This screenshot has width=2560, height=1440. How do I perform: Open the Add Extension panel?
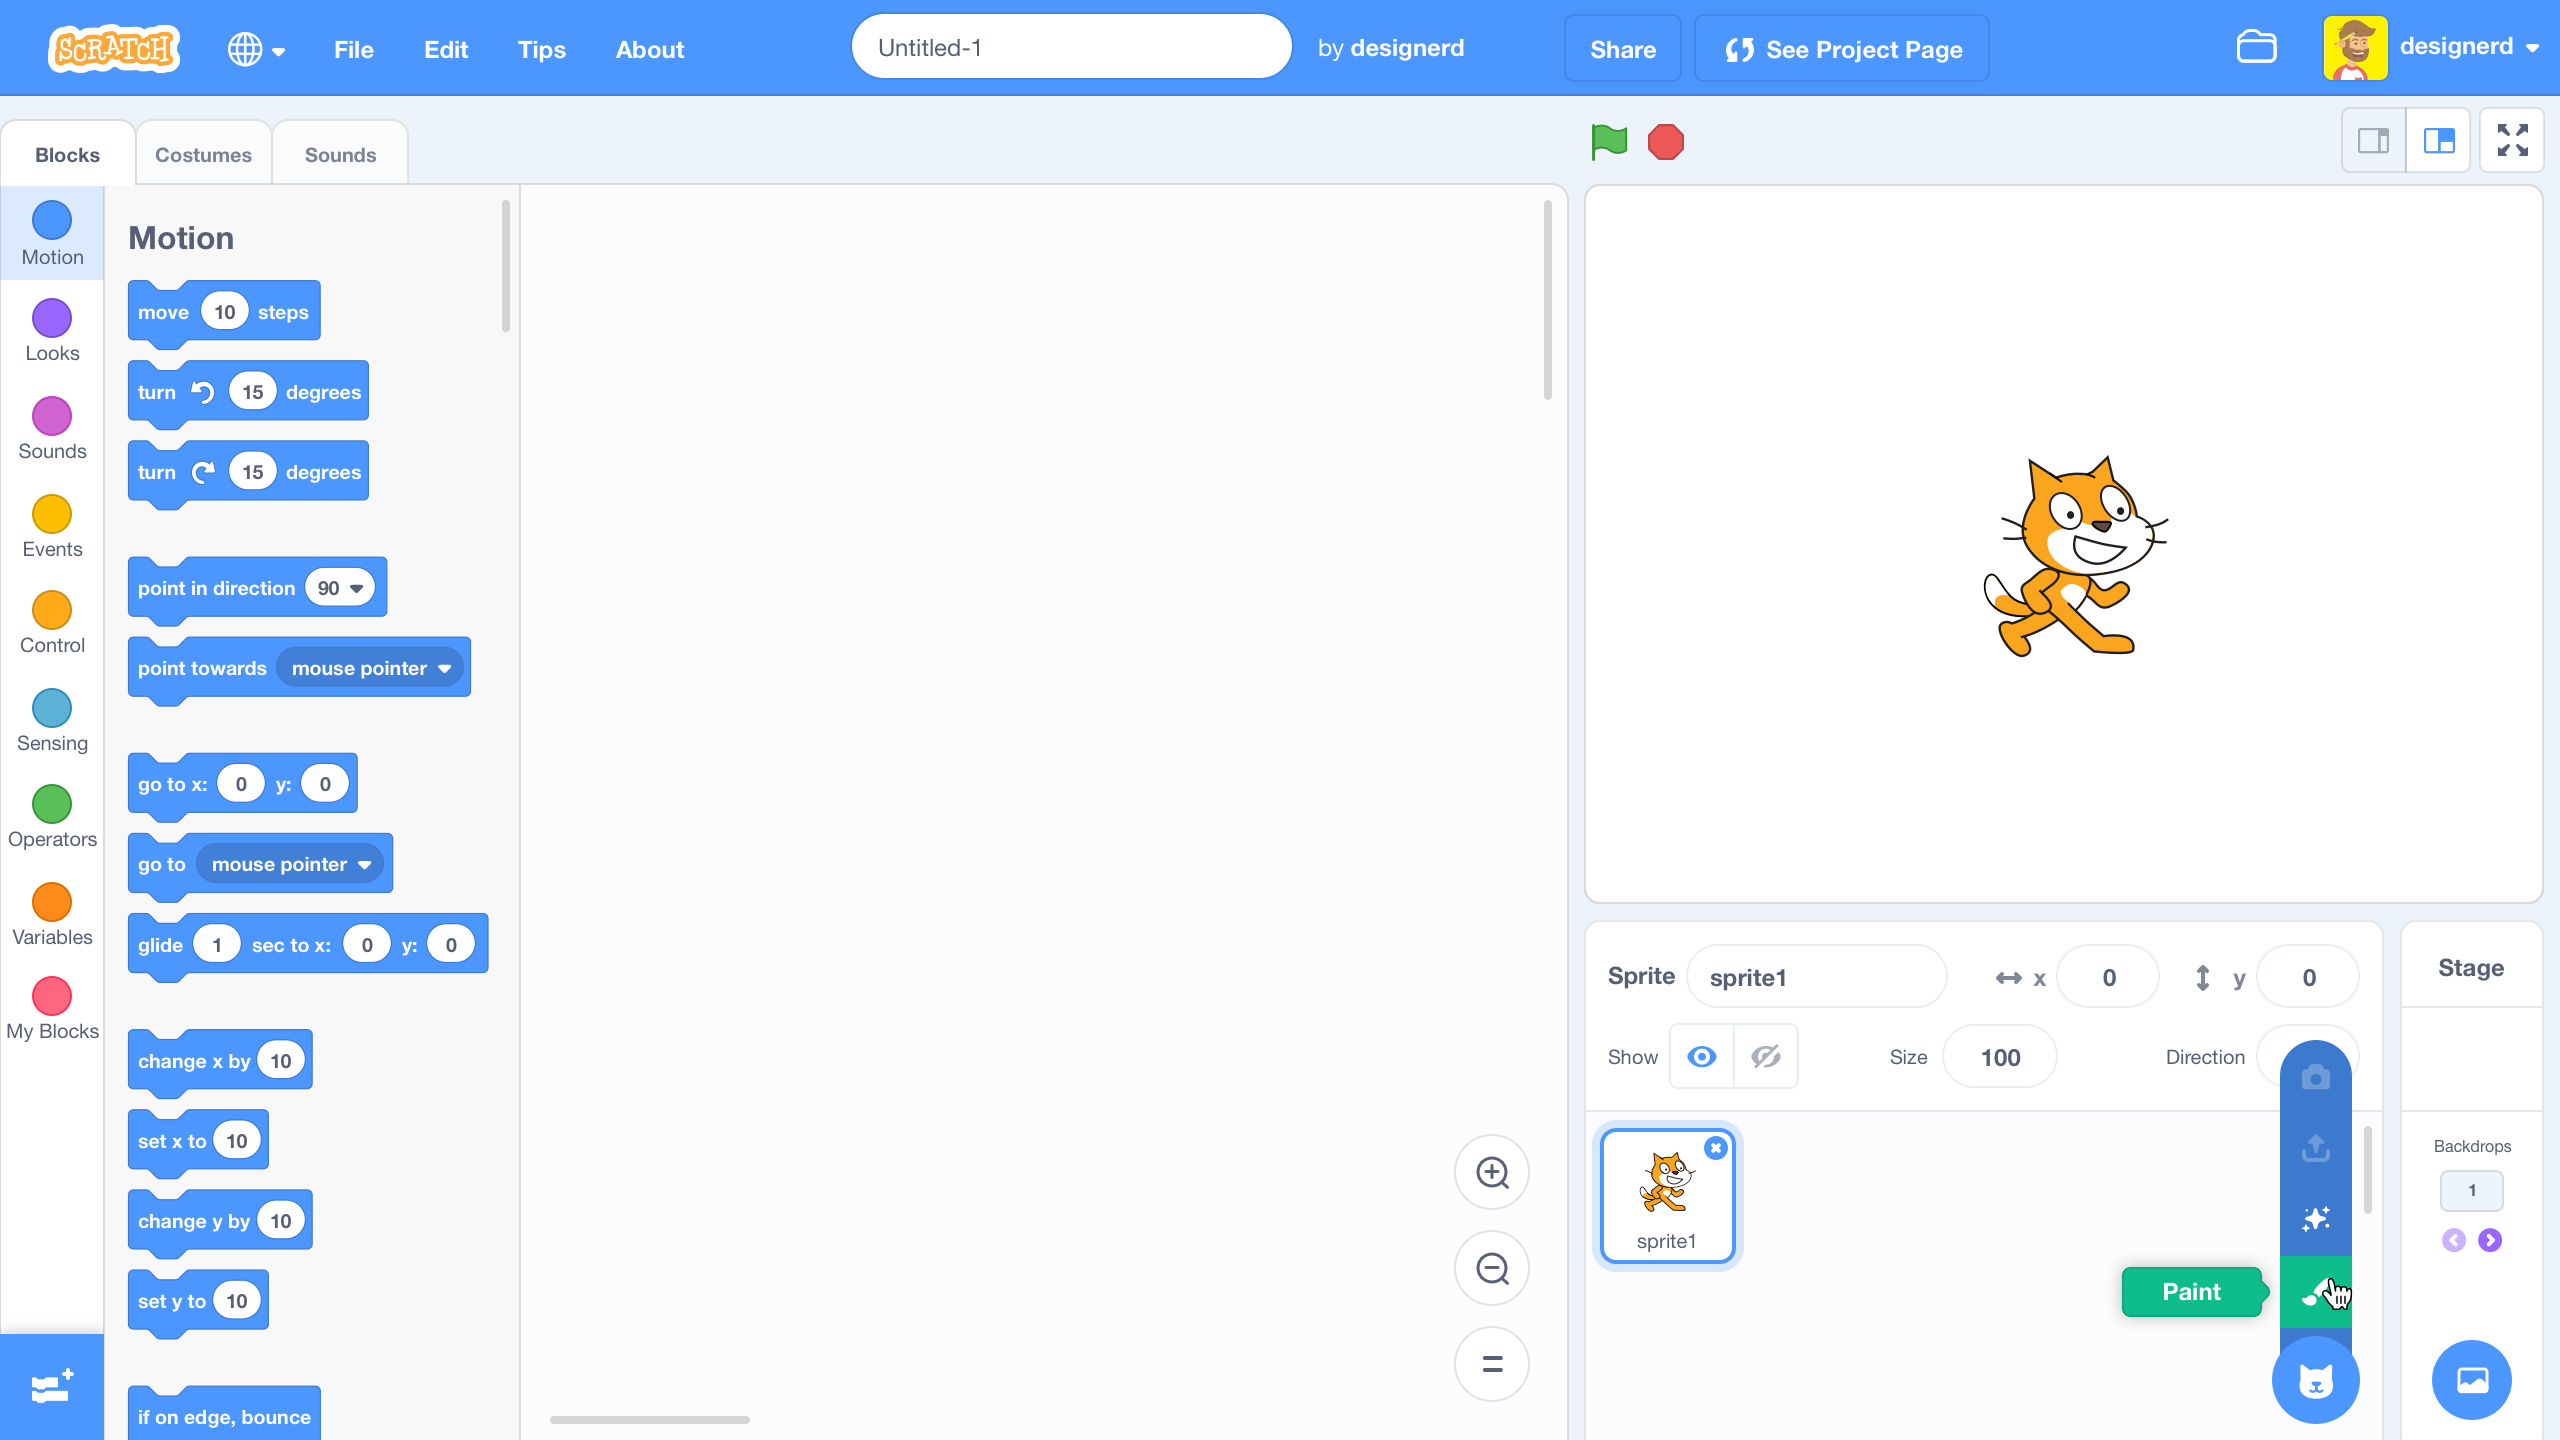51,1386
